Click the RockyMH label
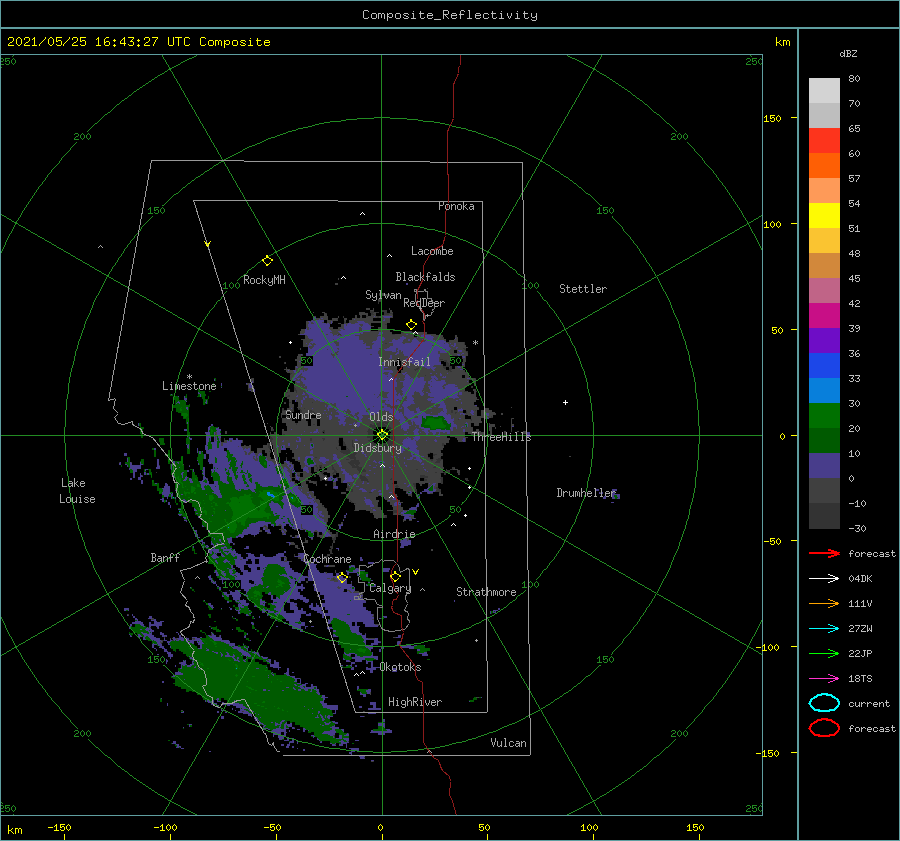The height and width of the screenshot is (841, 900). [264, 280]
